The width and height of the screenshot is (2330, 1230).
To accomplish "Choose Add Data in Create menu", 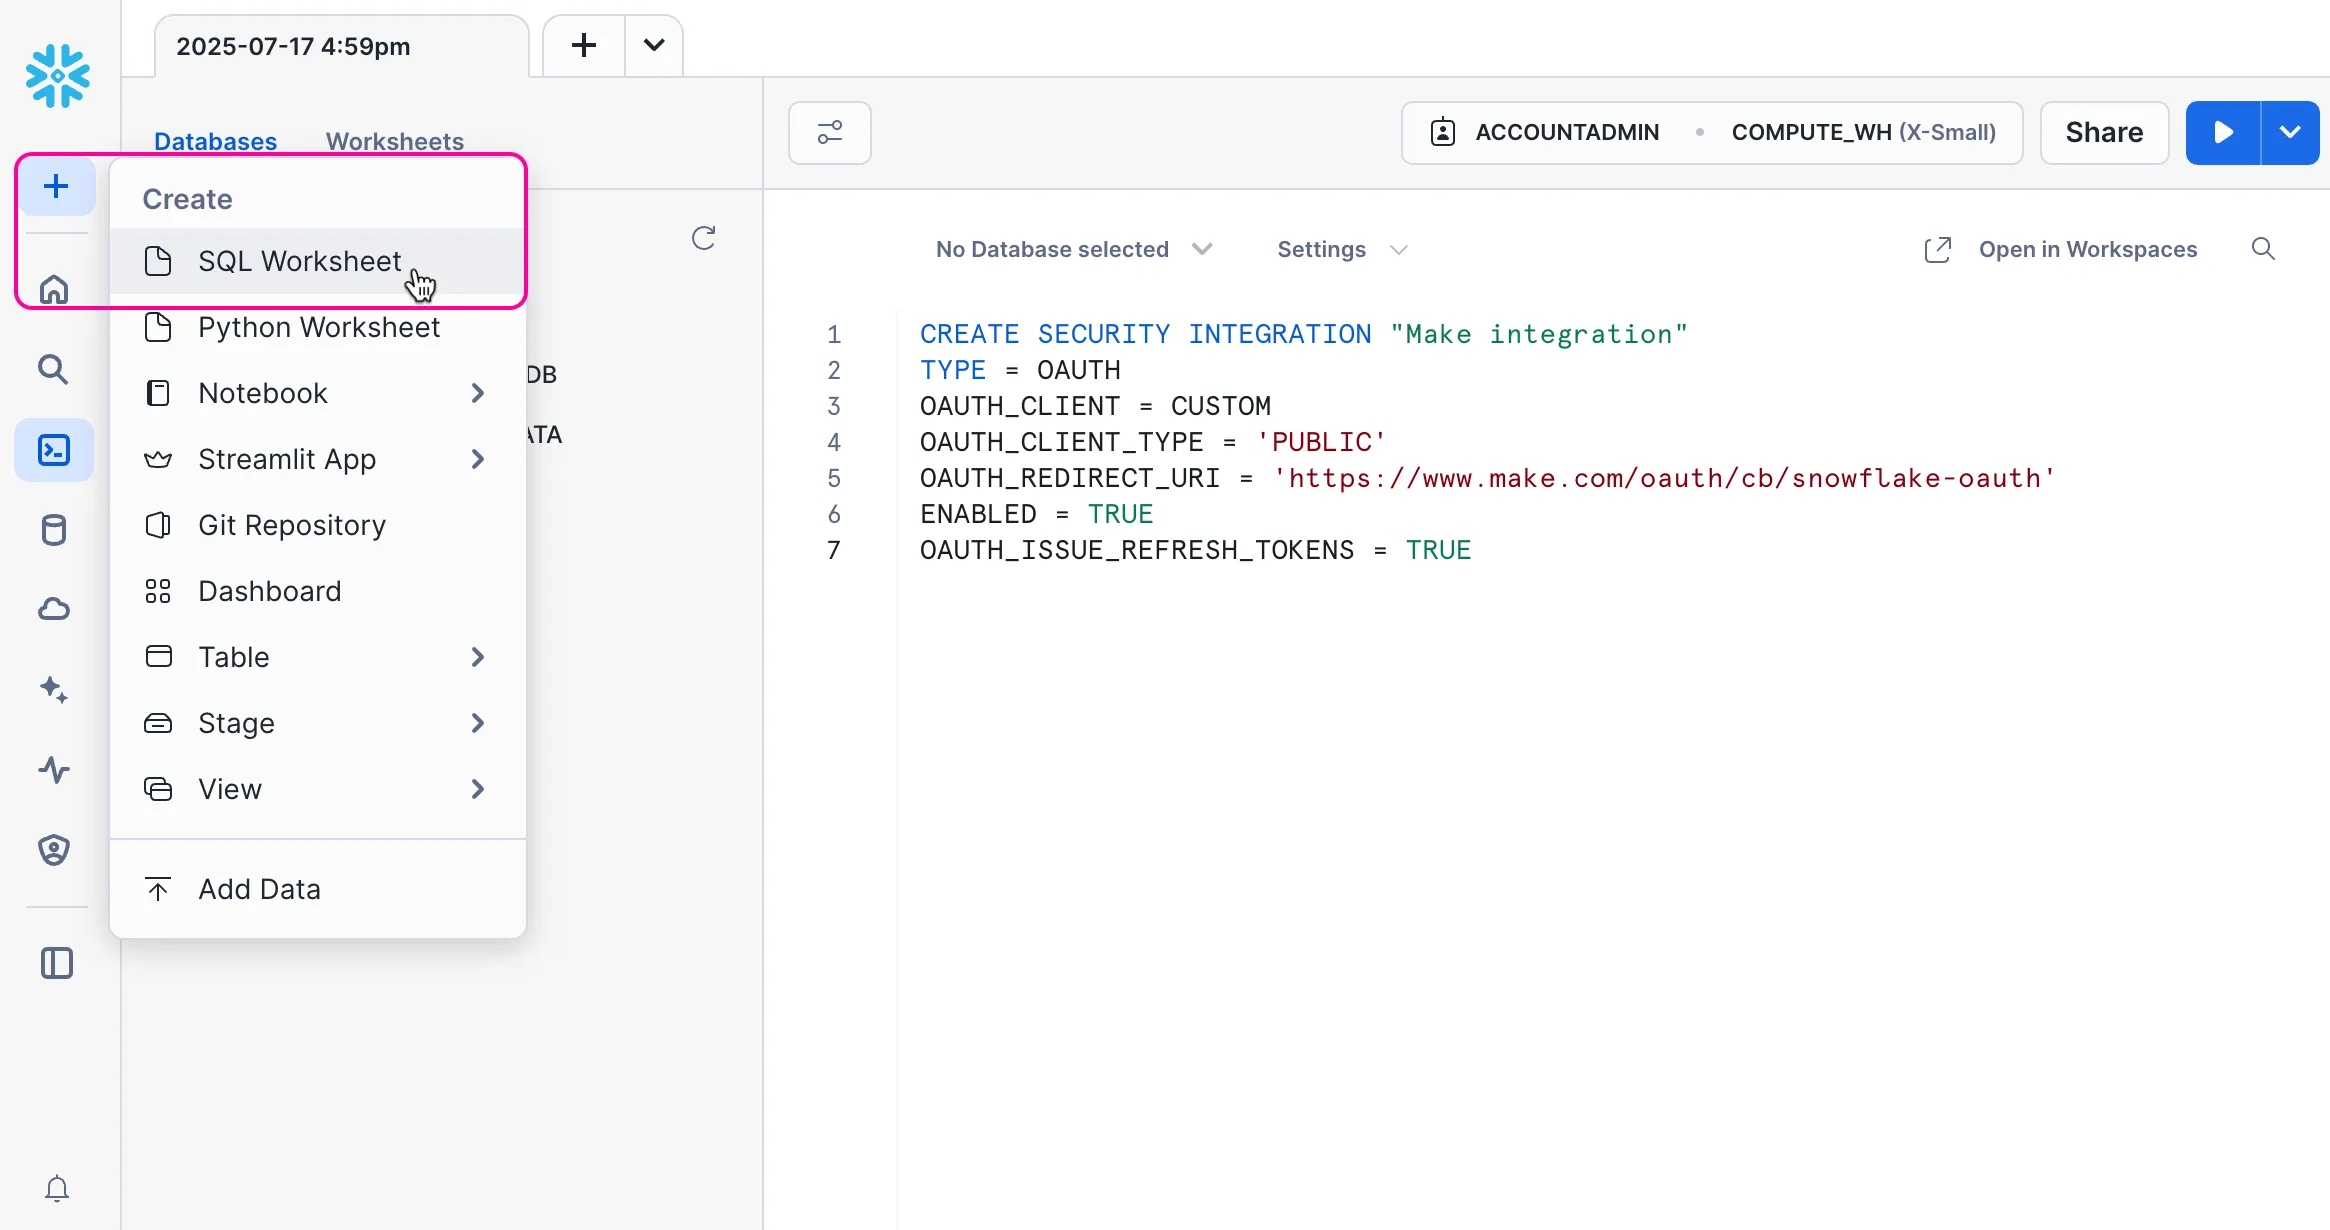I will (x=259, y=889).
